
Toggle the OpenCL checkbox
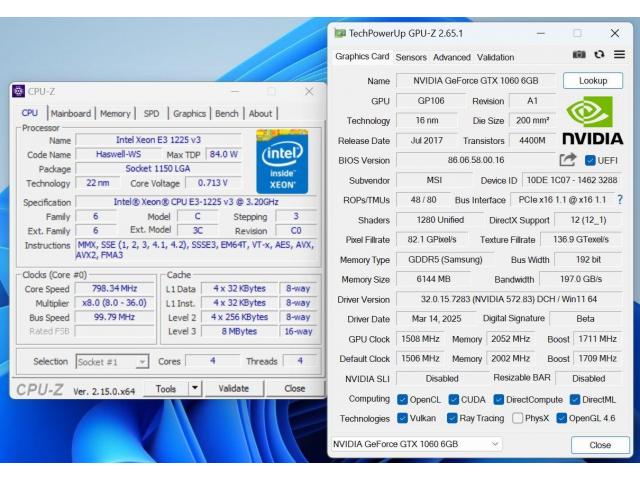tap(402, 400)
